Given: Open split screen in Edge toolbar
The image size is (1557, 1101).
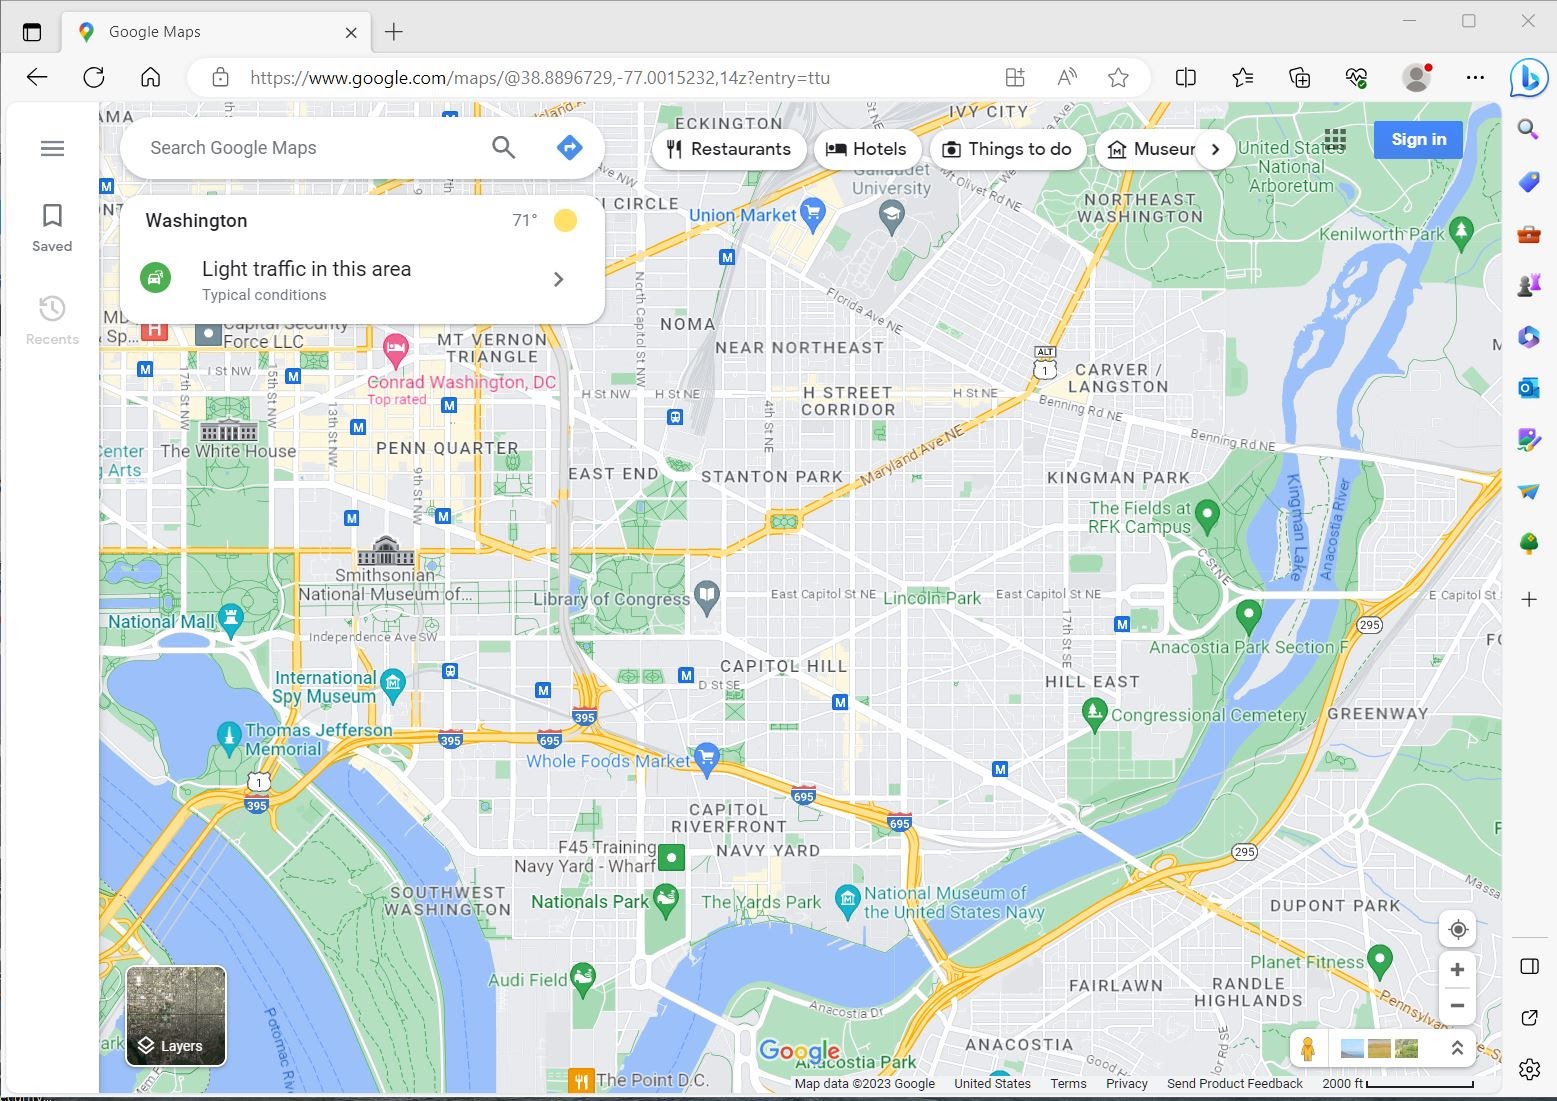Looking at the screenshot, I should point(1186,78).
